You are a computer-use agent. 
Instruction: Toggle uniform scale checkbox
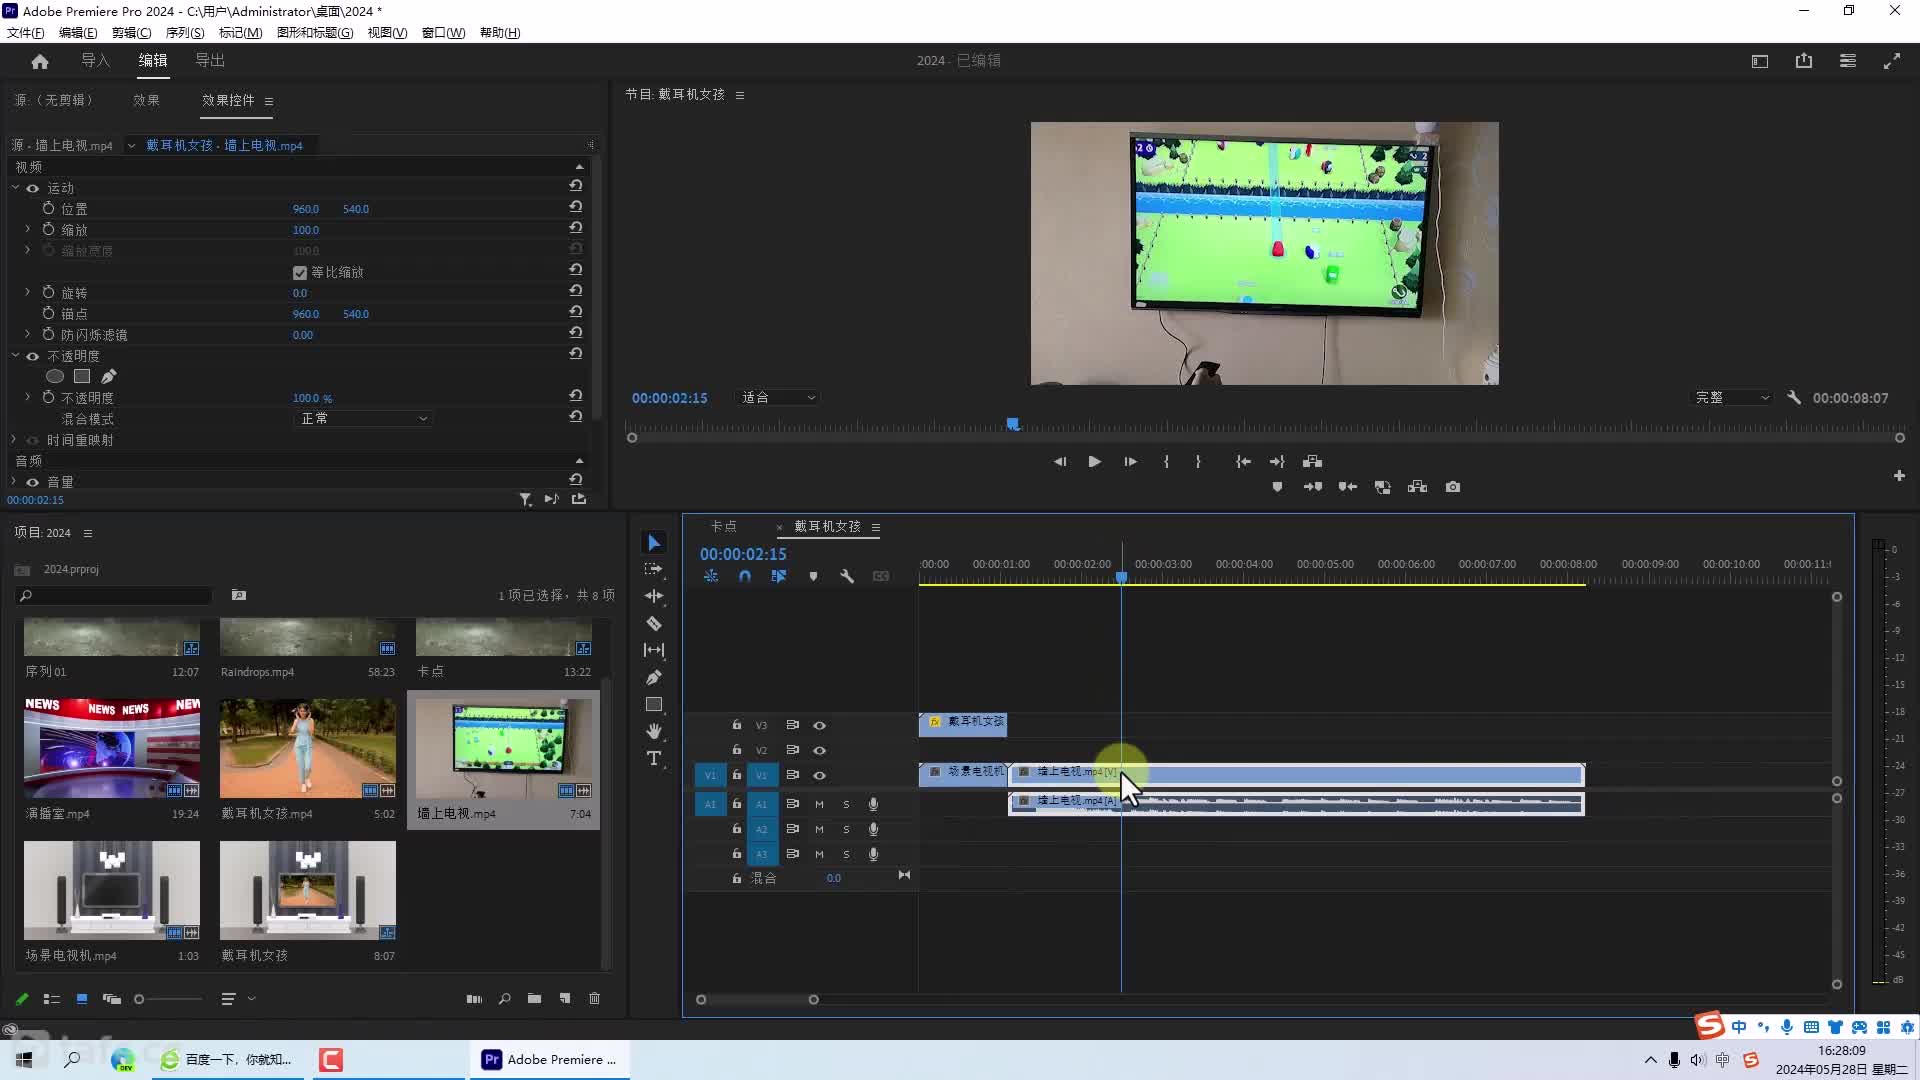tap(300, 272)
